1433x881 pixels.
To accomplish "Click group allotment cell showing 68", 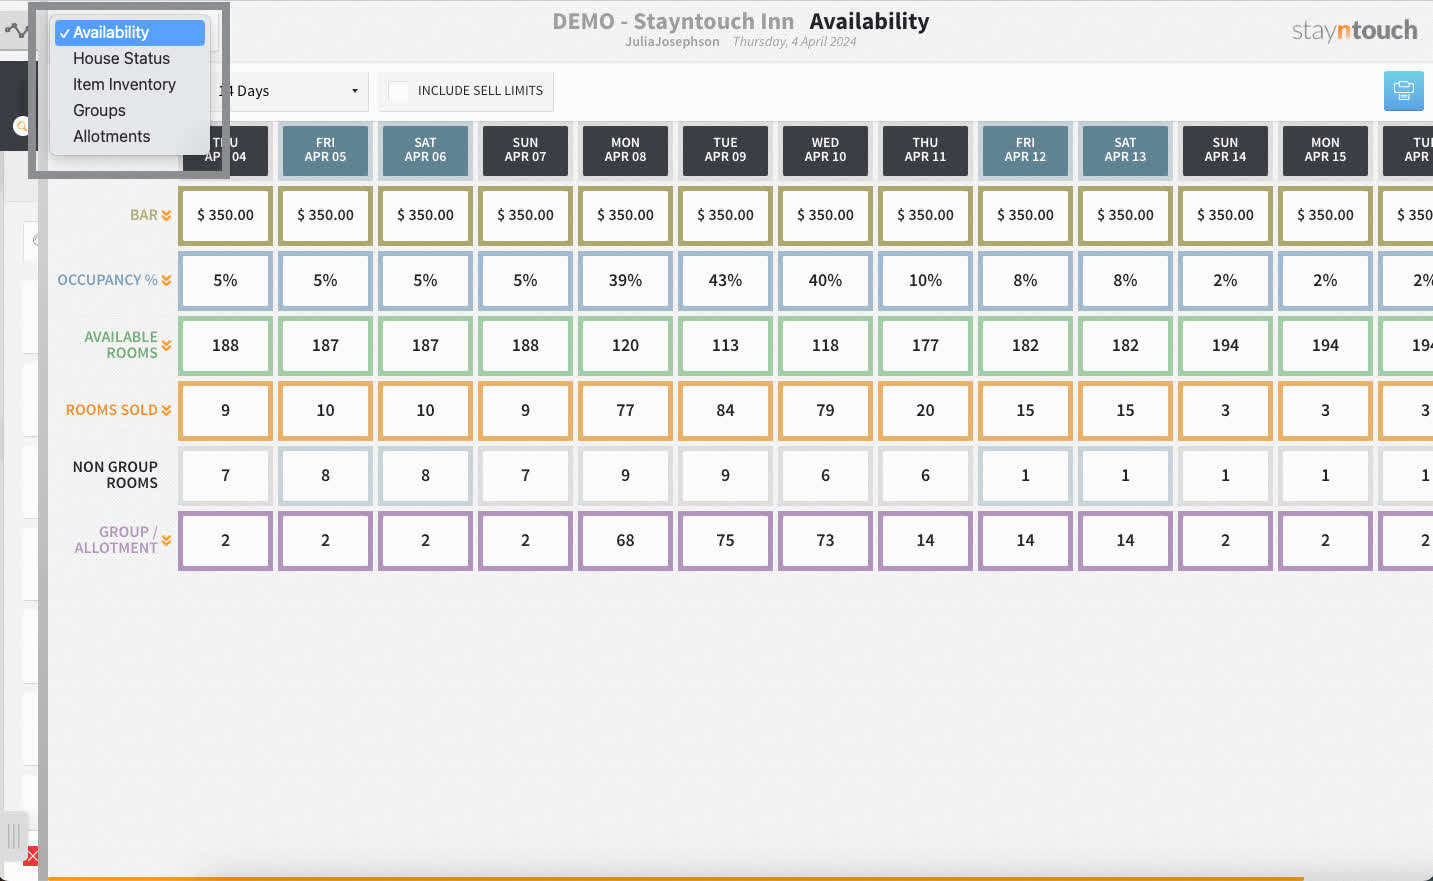I will pos(625,540).
